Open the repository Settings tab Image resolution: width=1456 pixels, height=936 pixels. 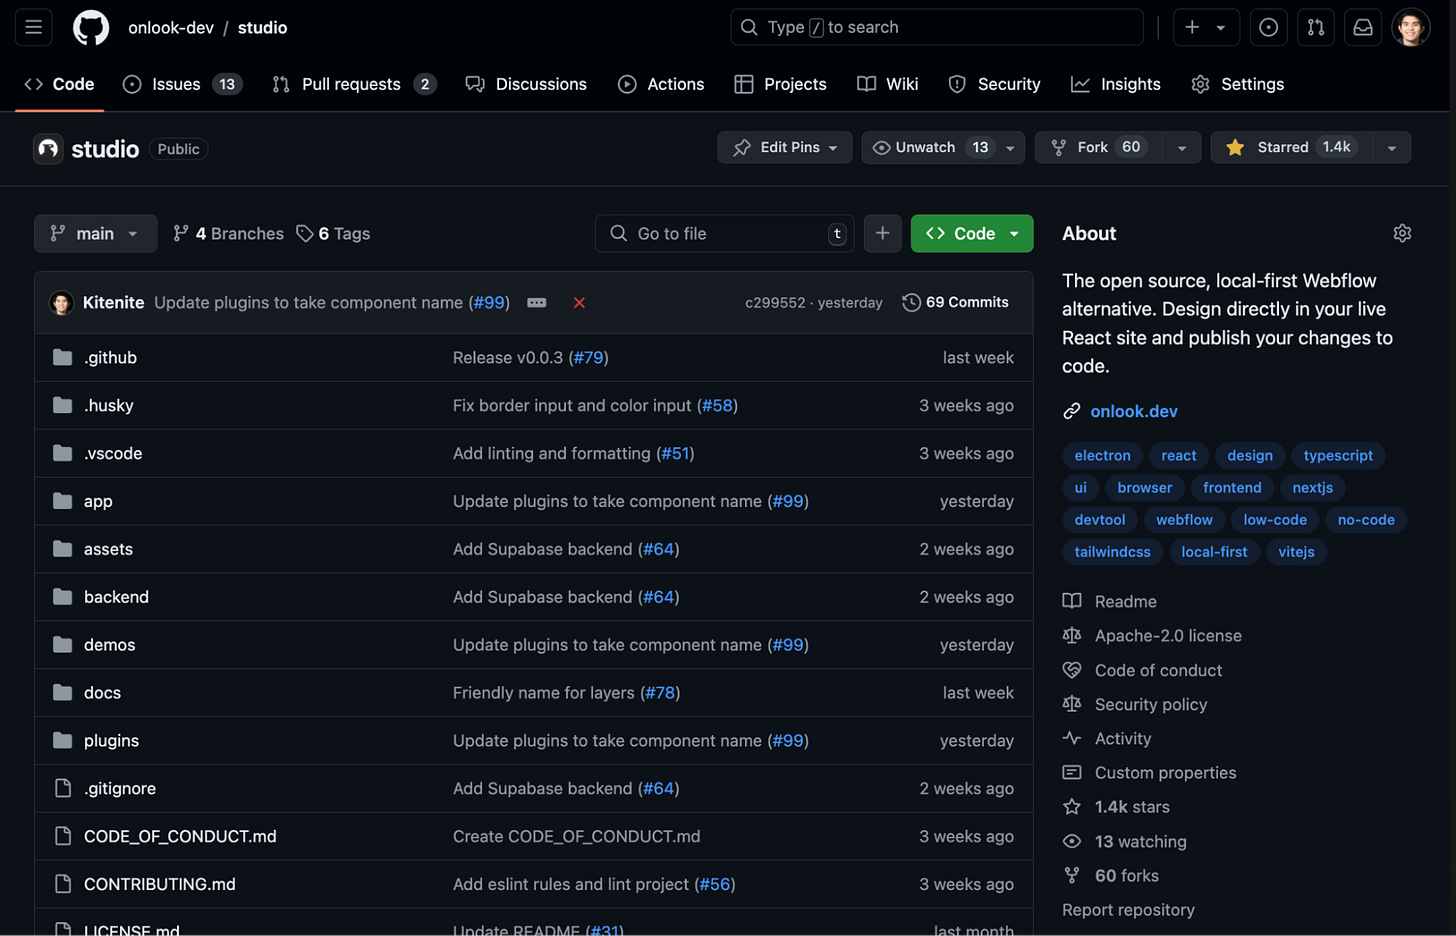pyautogui.click(x=1238, y=84)
